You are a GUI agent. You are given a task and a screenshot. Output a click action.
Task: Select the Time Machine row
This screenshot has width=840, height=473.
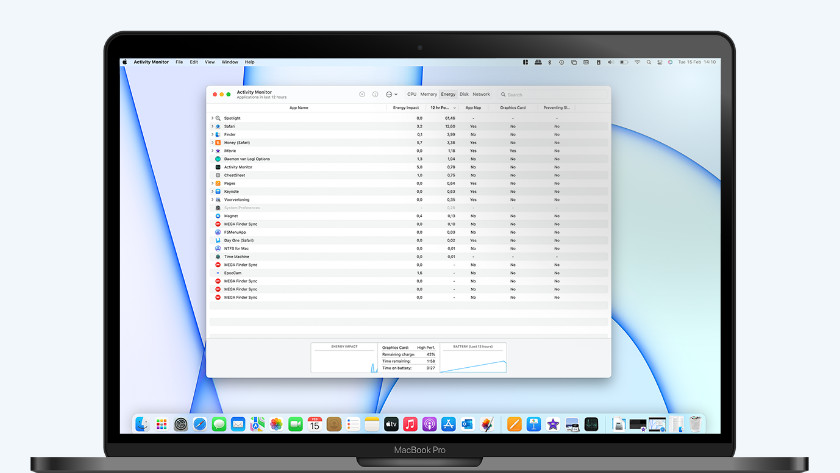click(x=238, y=257)
